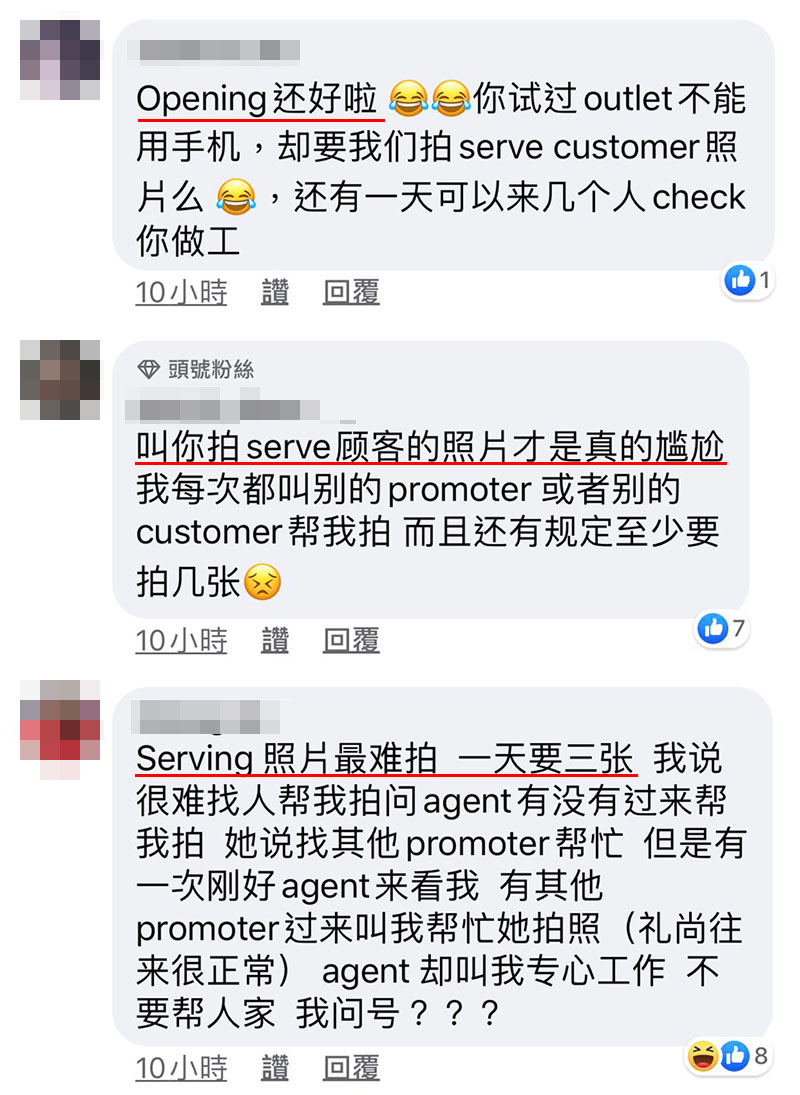The image size is (800, 1095).
Task: Click the blue like icon on last comment
Action: (734, 1056)
